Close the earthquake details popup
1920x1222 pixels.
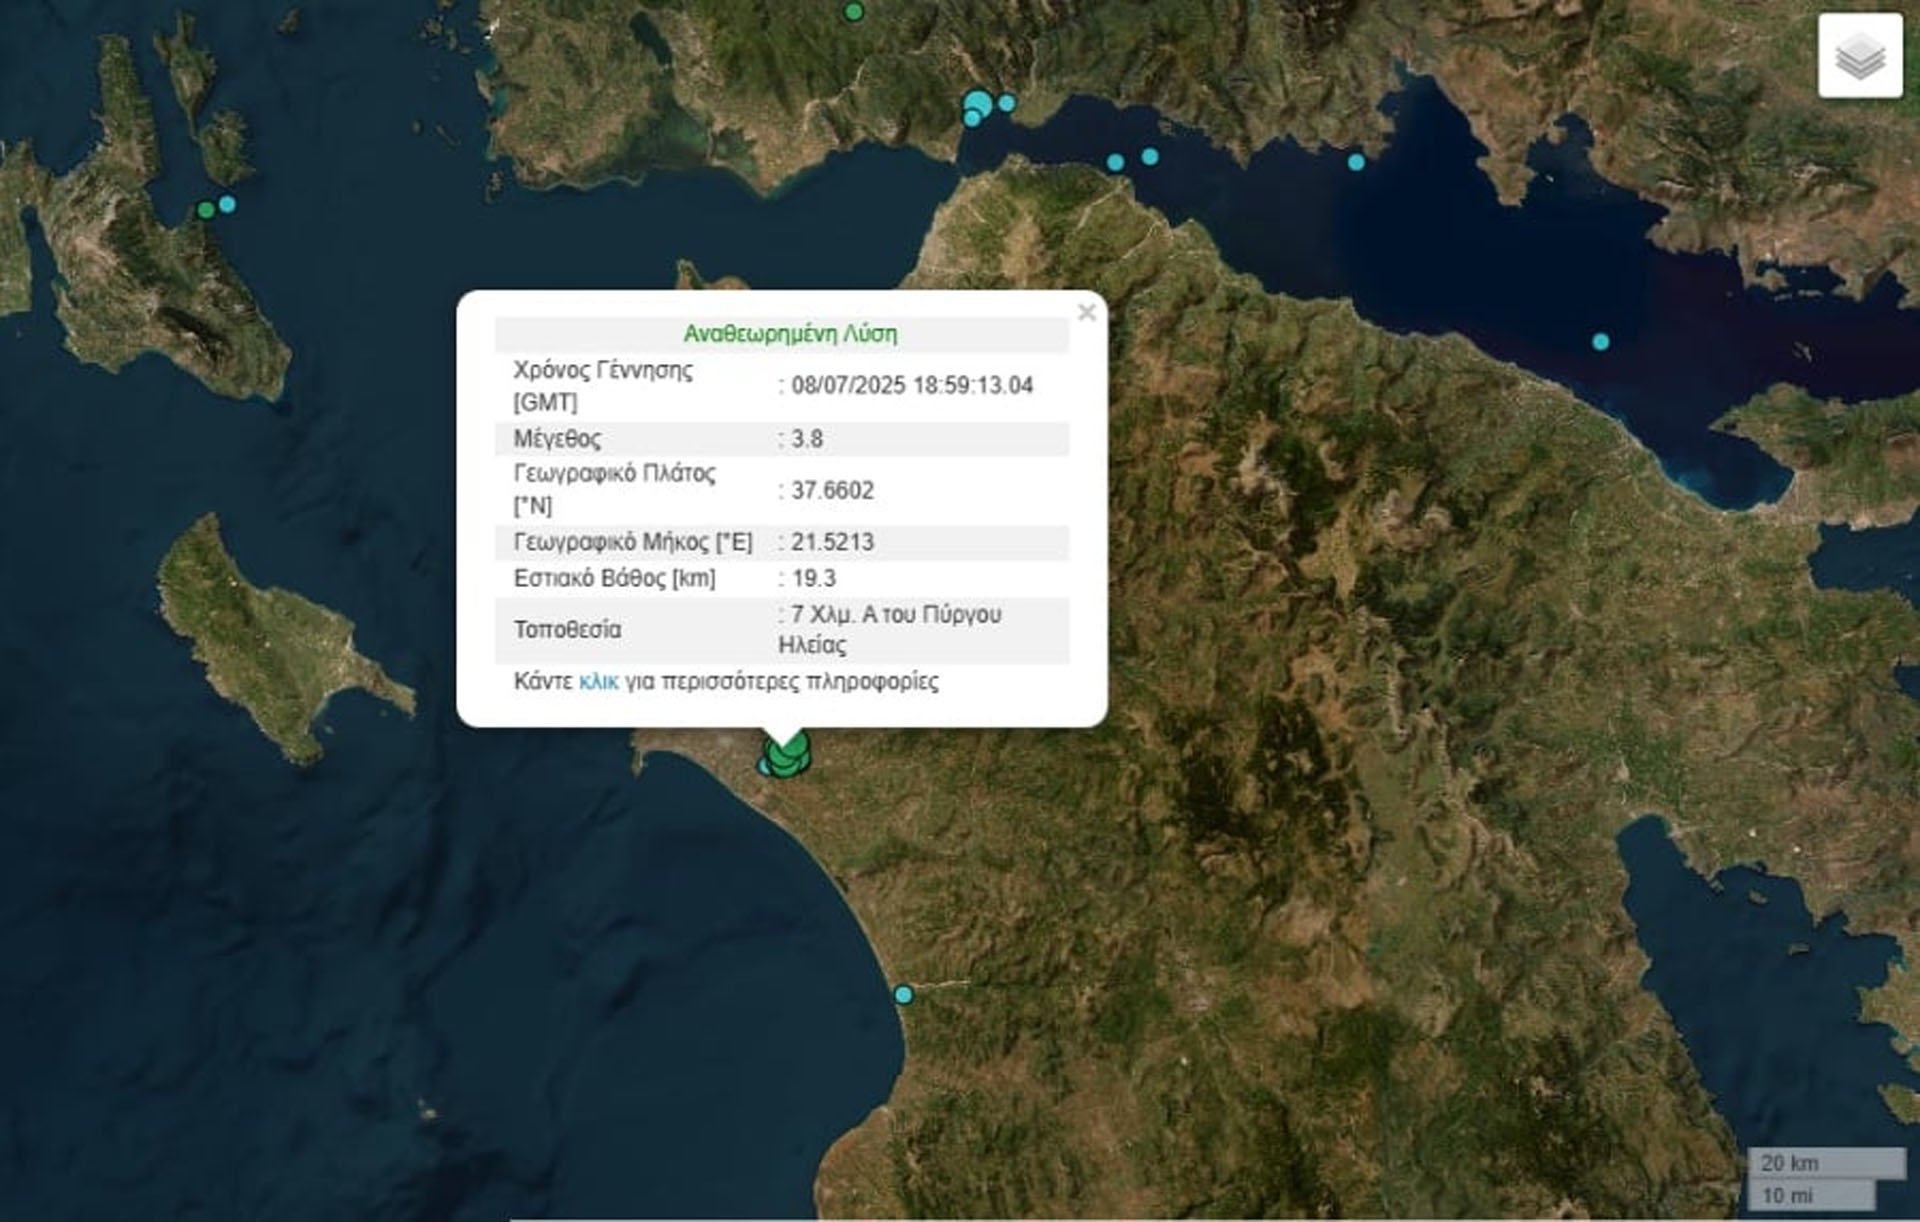coord(1087,313)
